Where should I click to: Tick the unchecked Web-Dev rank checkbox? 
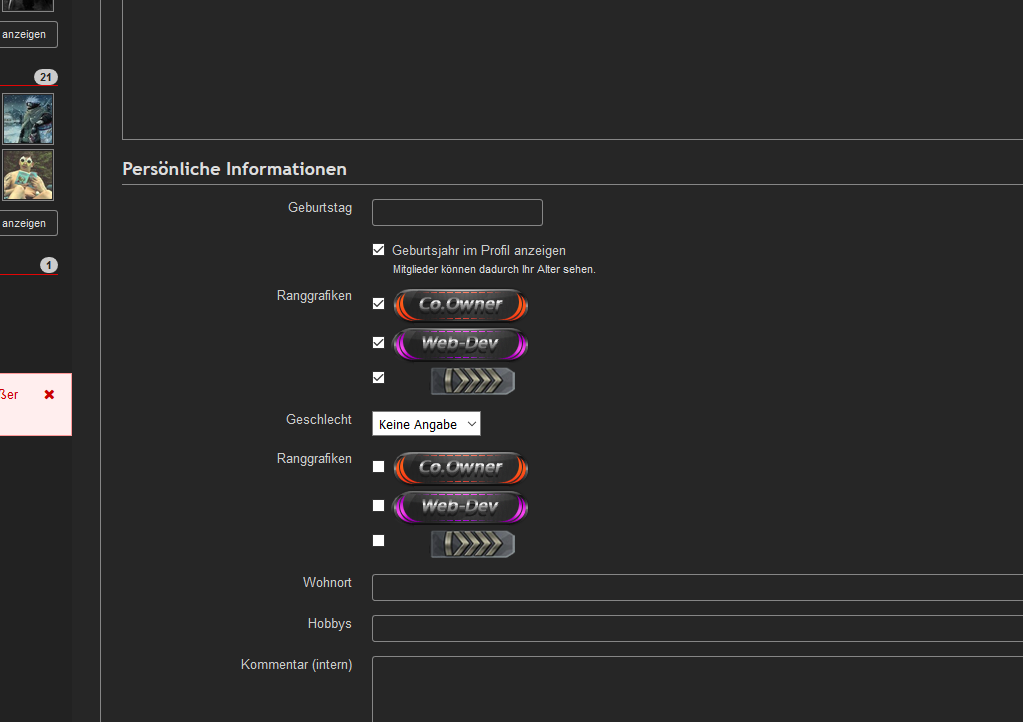point(378,505)
